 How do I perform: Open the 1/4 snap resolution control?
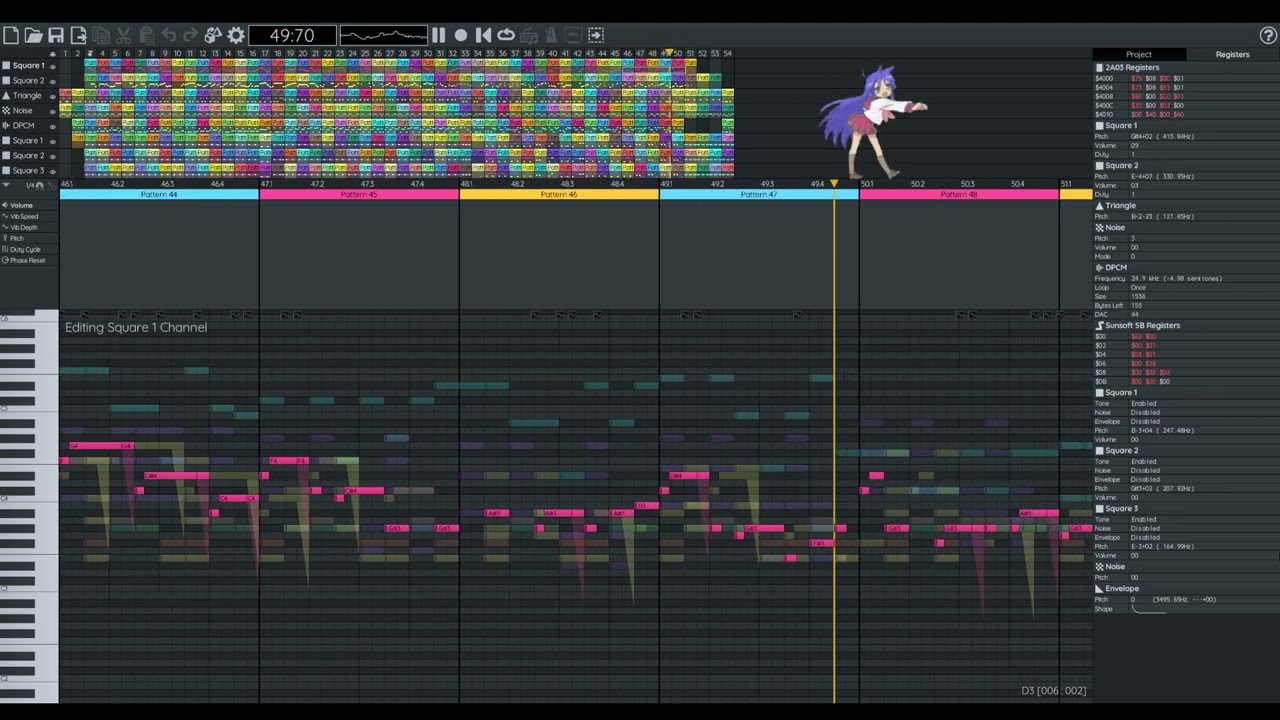tap(30, 186)
